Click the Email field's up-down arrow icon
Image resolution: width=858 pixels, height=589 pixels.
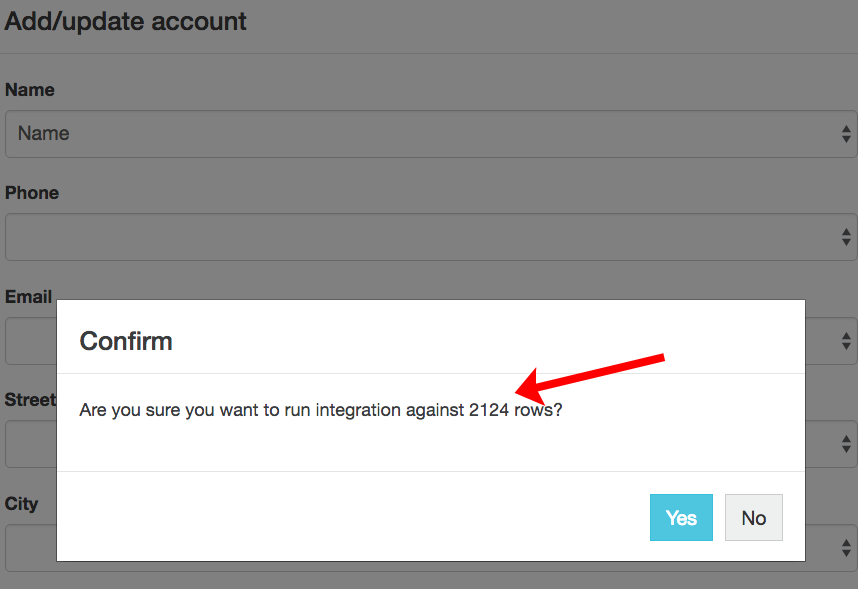[x=846, y=341]
